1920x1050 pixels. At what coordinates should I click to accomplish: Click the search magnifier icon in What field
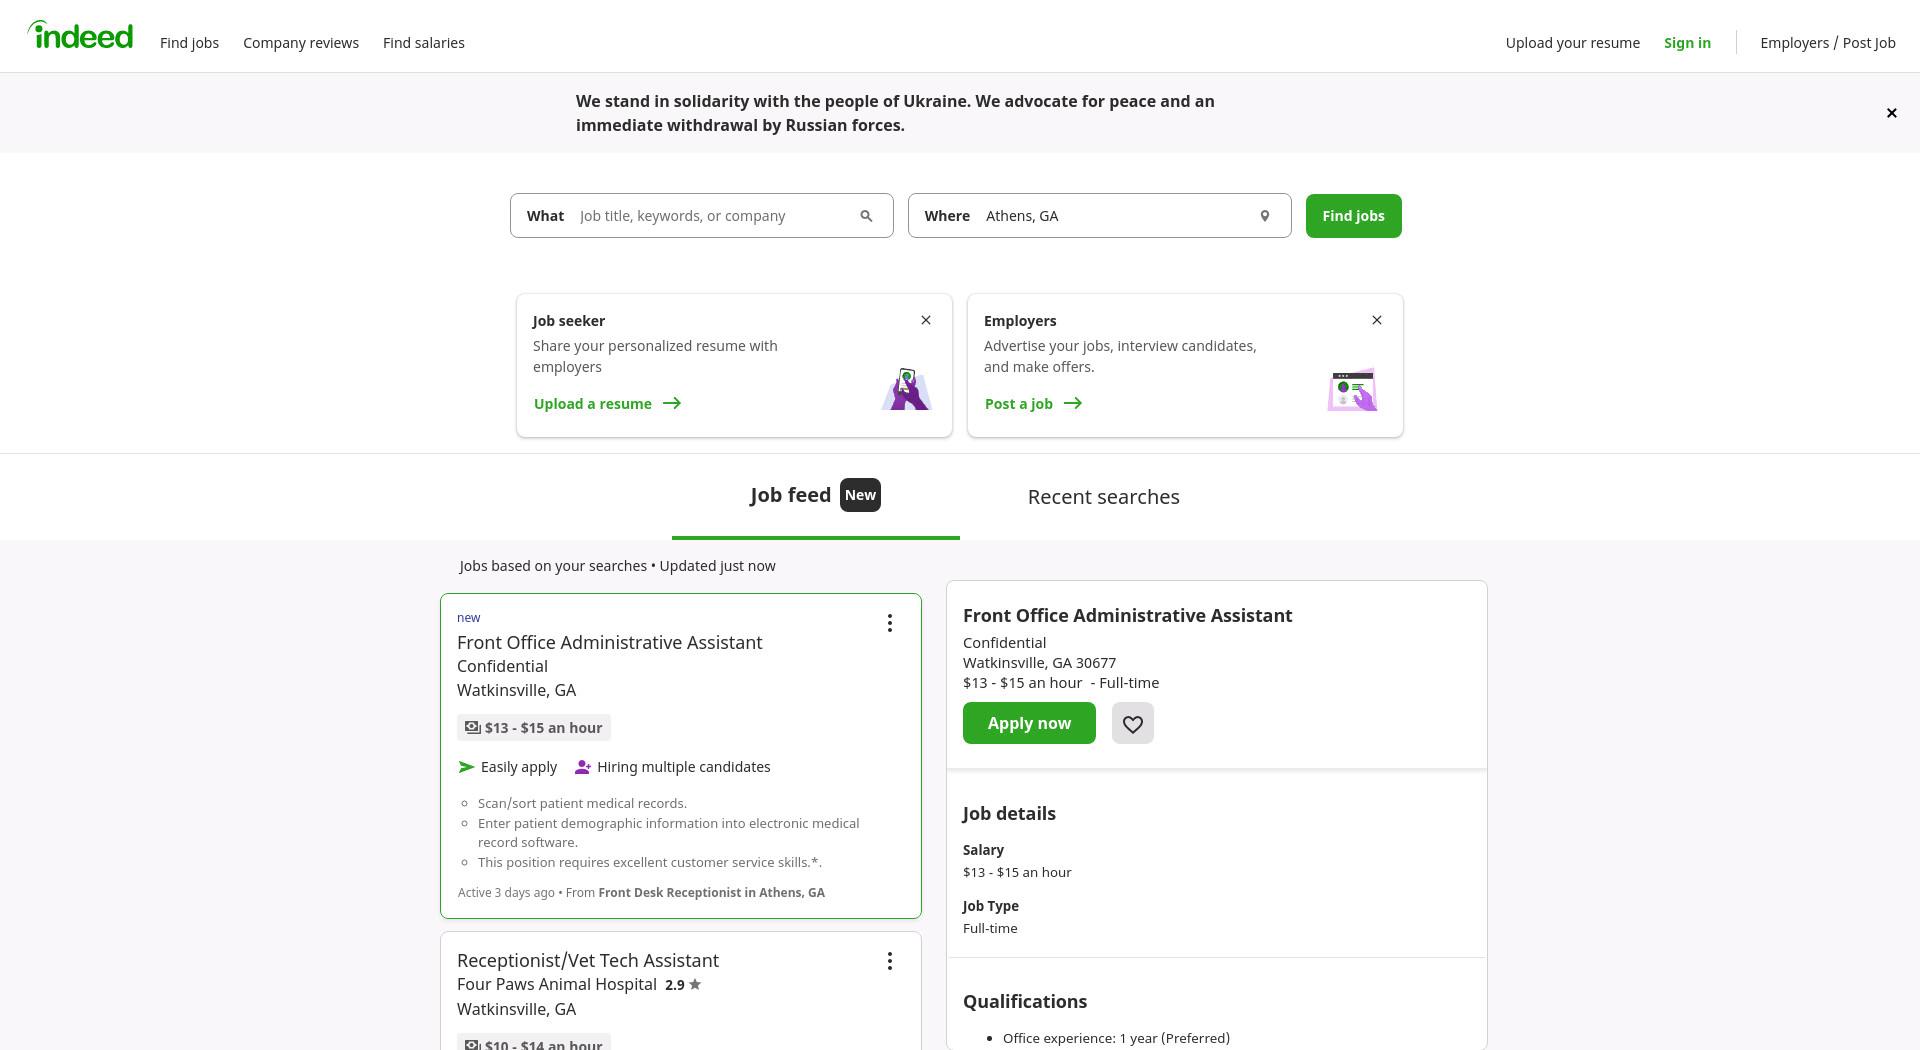pos(866,216)
